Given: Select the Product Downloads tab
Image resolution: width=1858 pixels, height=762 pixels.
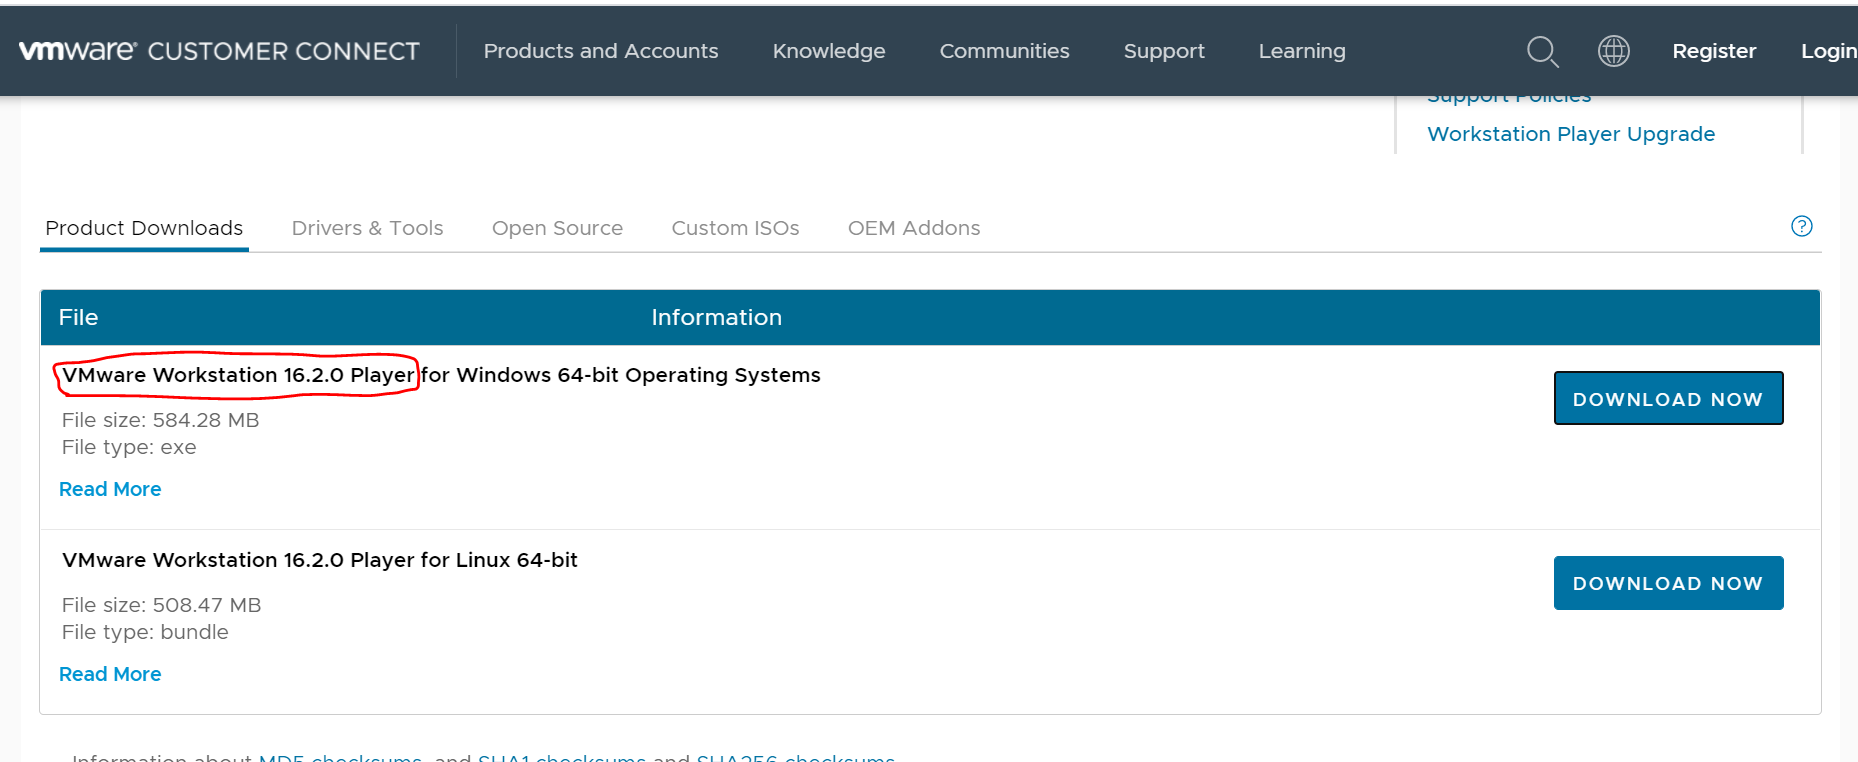Looking at the screenshot, I should (x=144, y=228).
